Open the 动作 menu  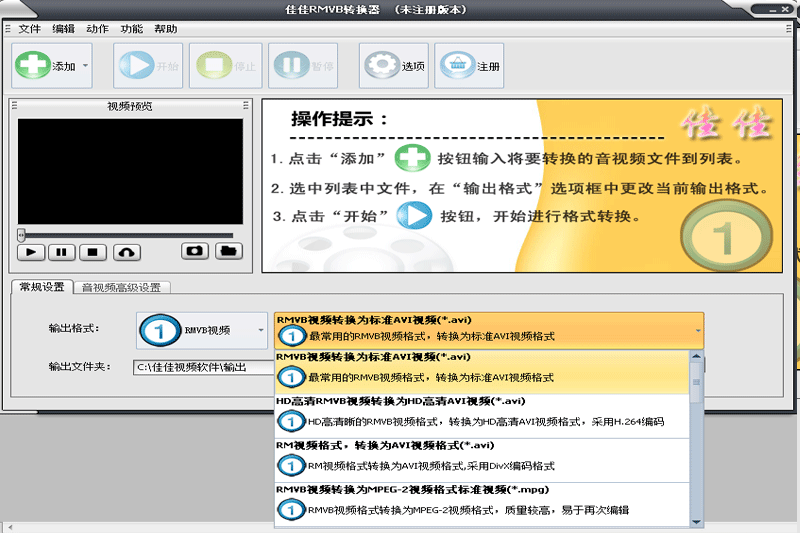pos(97,29)
